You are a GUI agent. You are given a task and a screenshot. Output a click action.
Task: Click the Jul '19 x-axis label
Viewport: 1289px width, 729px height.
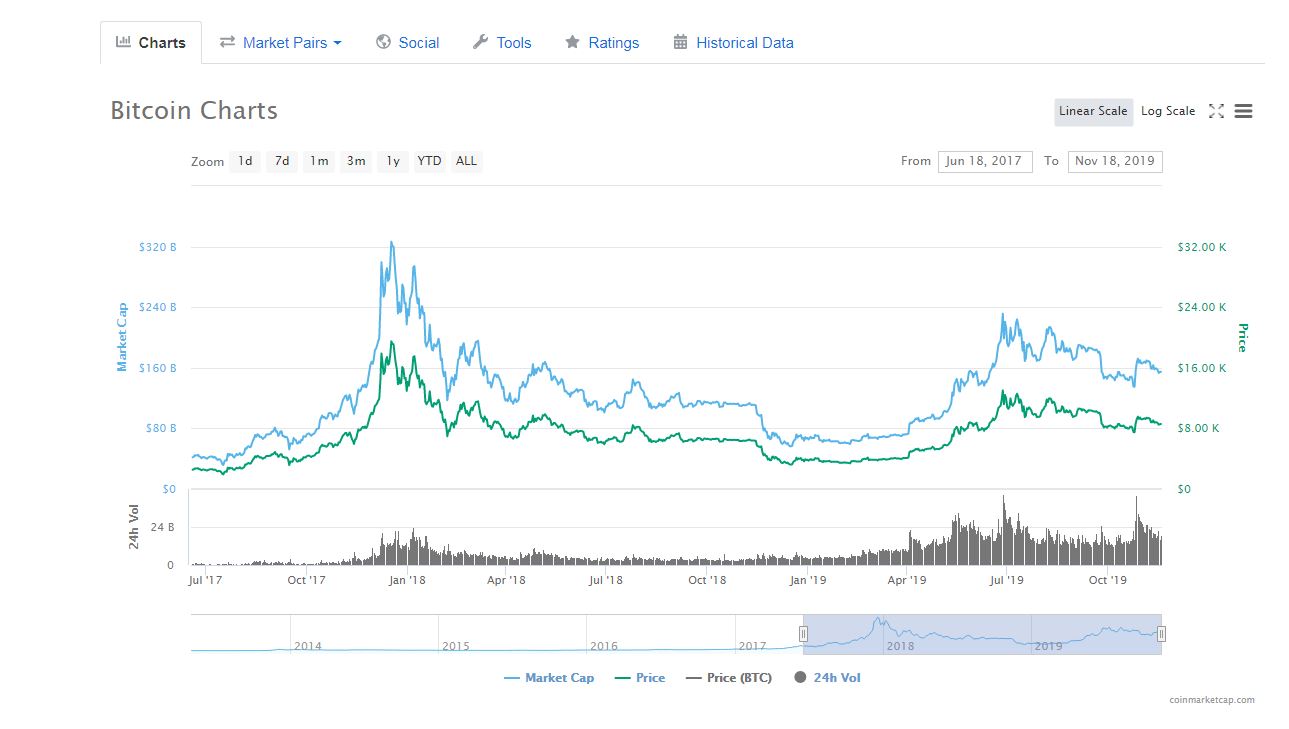coord(1006,580)
